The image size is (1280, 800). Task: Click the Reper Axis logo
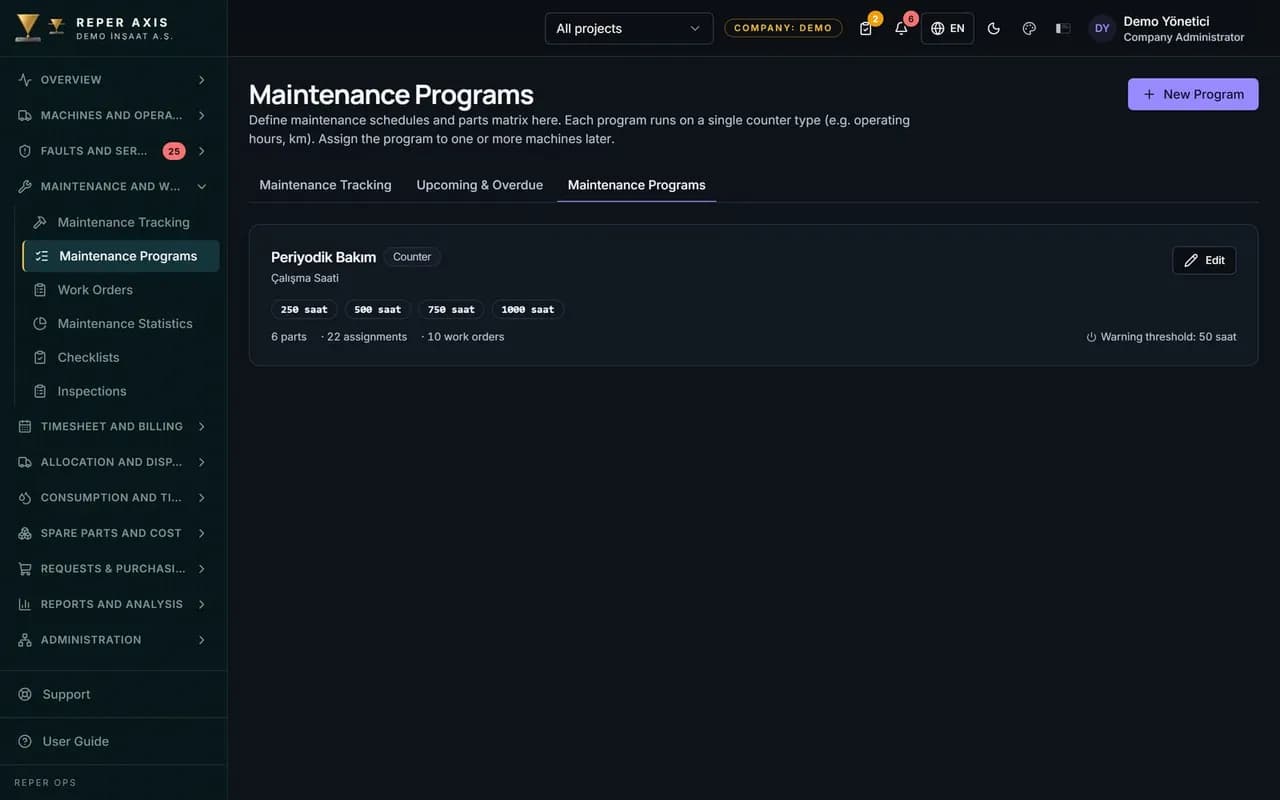click(x=28, y=28)
